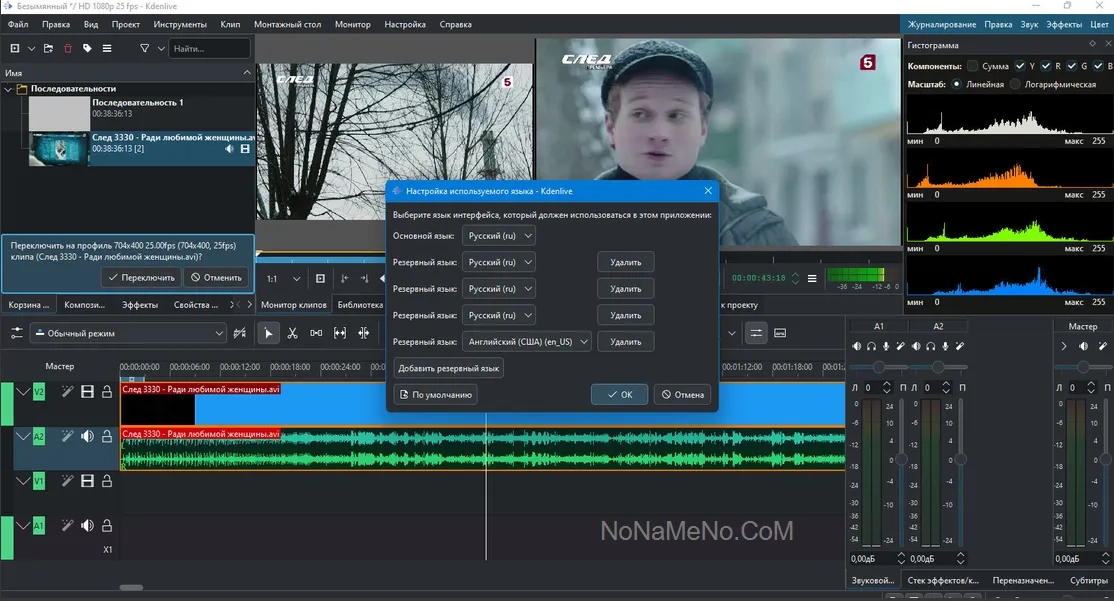The height and width of the screenshot is (601, 1114).
Task: Open effects wand on track V1
Action: pyautogui.click(x=67, y=481)
